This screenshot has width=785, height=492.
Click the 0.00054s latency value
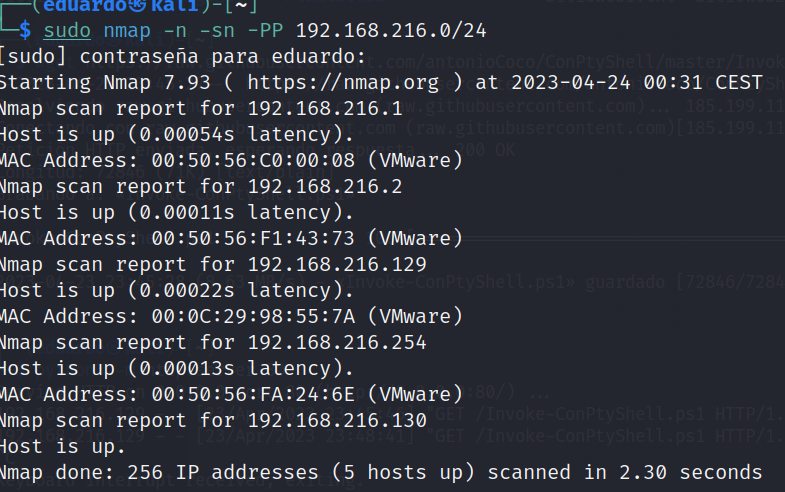187,134
